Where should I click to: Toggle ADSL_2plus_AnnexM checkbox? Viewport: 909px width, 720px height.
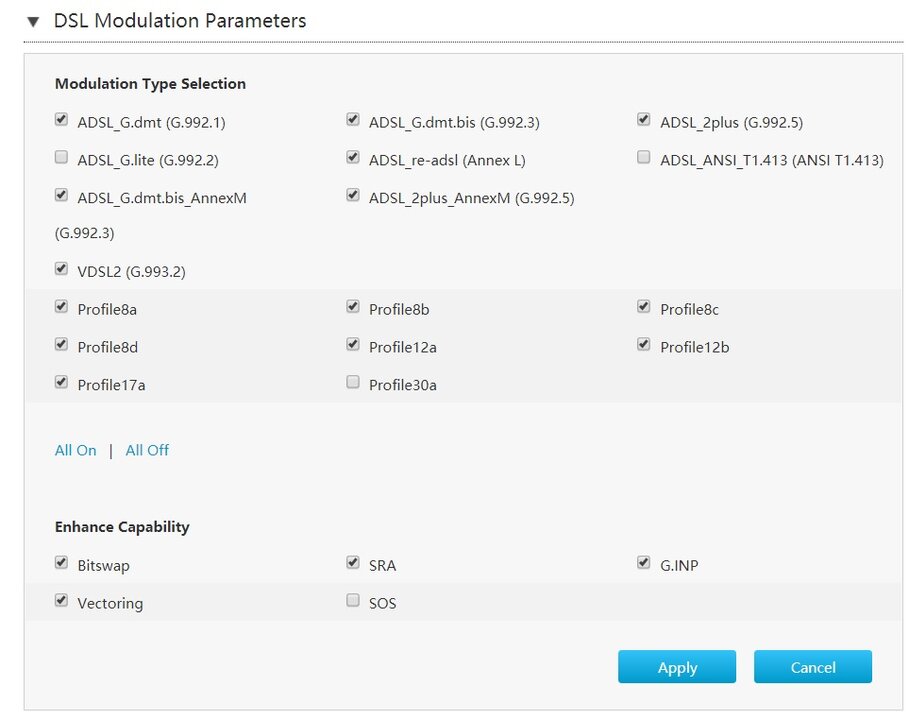click(353, 195)
